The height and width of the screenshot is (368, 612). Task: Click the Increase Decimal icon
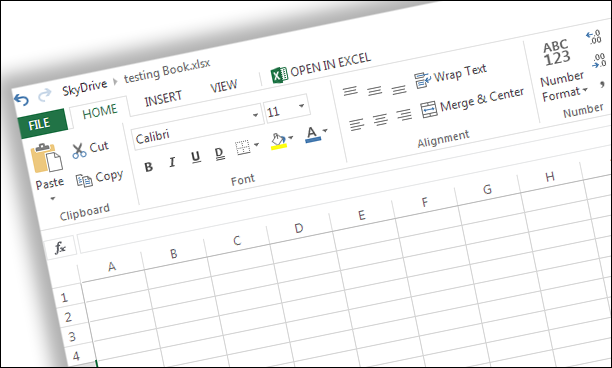pos(594,38)
